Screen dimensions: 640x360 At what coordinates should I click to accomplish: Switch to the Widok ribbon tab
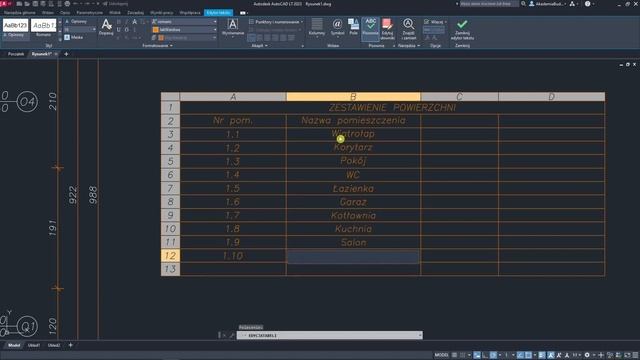pos(115,13)
